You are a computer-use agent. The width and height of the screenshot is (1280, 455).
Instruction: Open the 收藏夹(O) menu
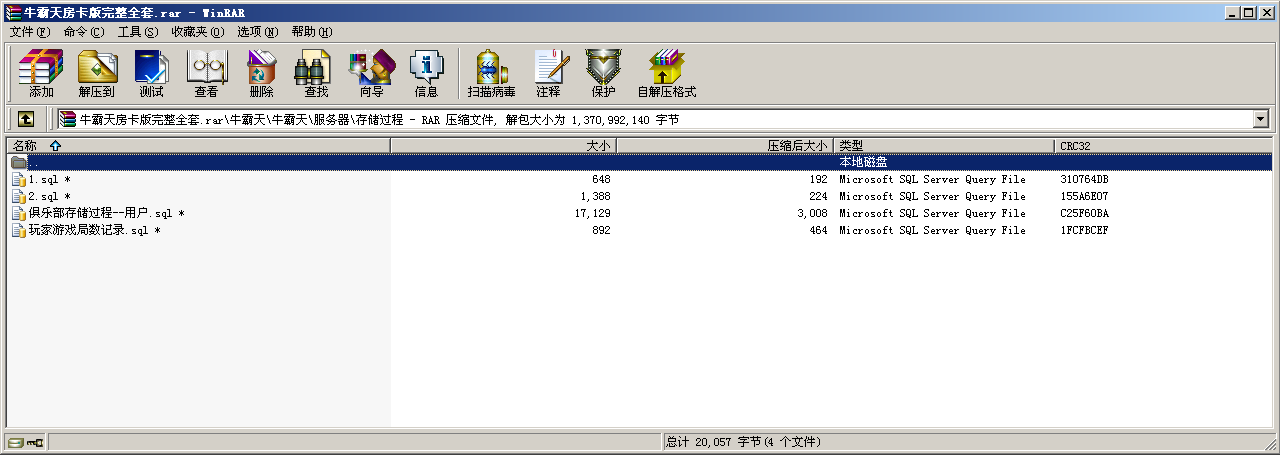click(x=197, y=32)
